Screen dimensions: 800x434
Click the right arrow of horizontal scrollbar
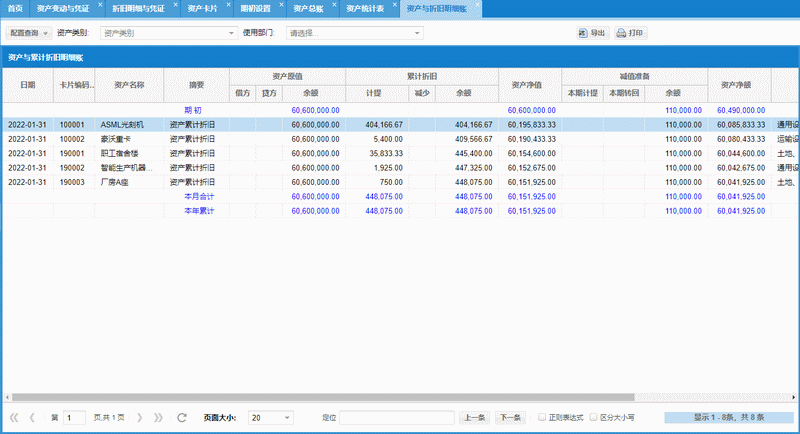pyautogui.click(x=793, y=397)
